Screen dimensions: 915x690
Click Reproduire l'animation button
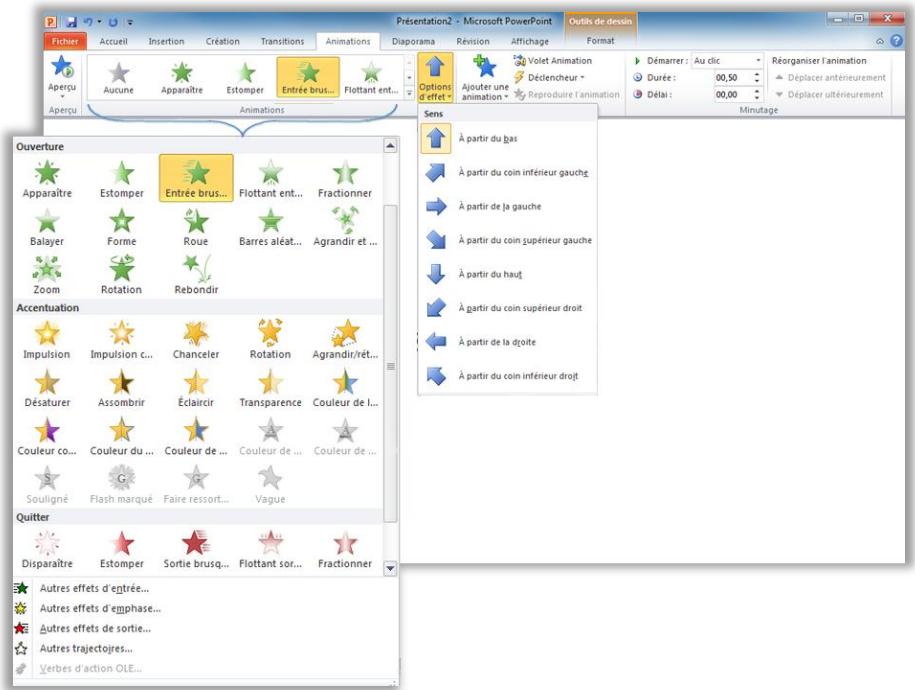tap(567, 95)
